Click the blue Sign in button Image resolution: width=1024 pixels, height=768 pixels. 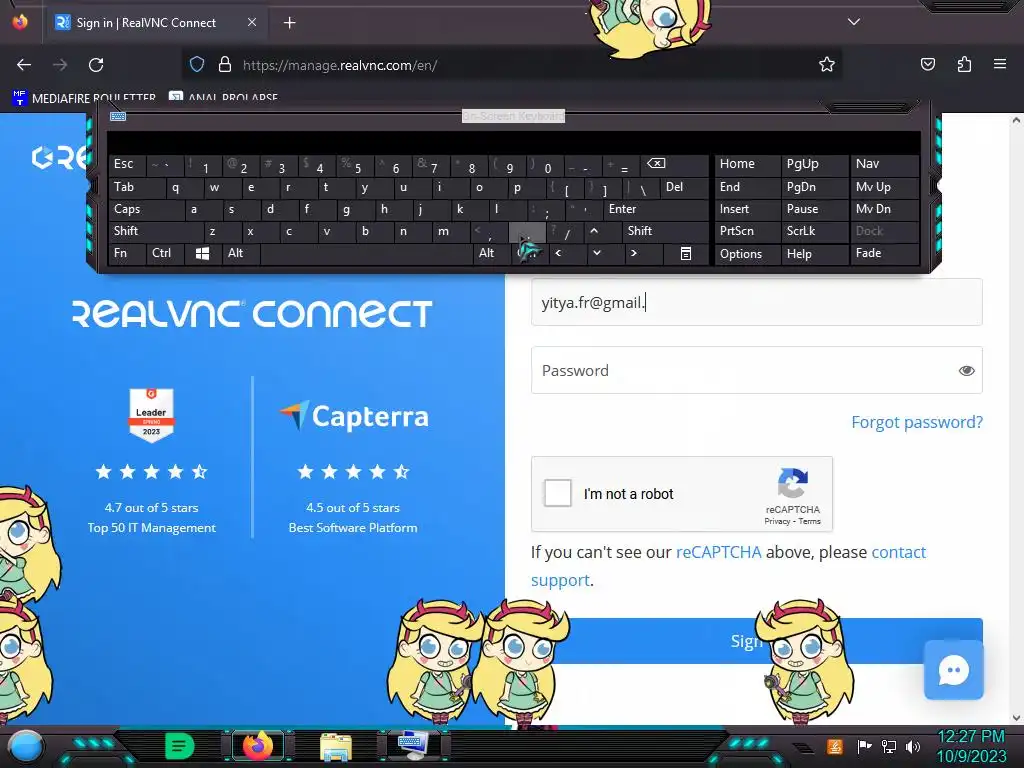756,641
